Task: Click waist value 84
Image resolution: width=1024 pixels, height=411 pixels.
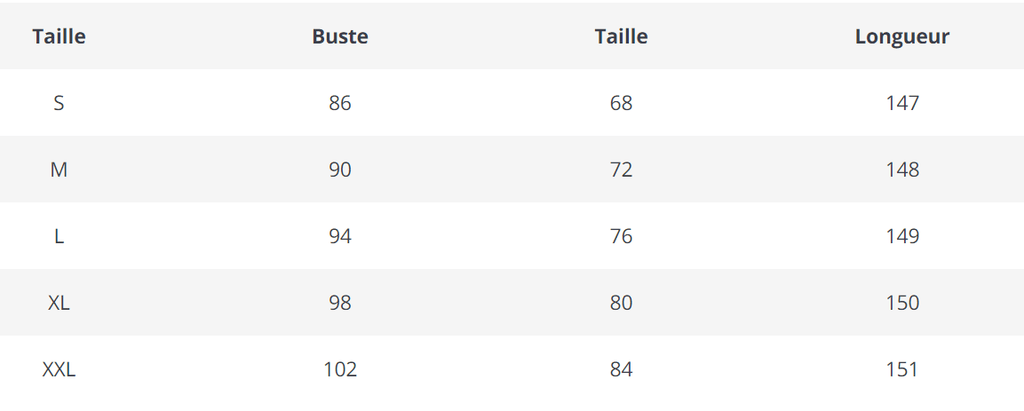Action: [621, 370]
